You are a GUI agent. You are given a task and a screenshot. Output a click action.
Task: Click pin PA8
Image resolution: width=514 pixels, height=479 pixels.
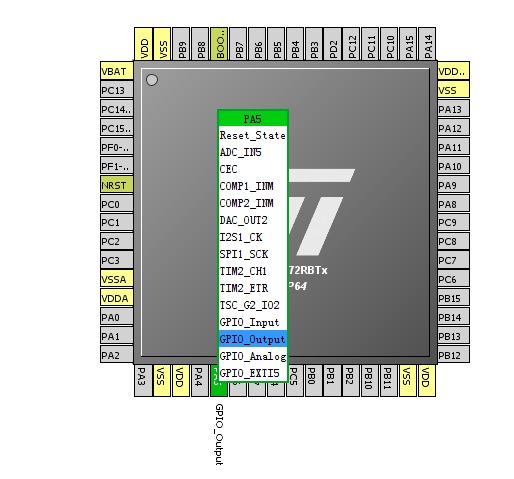[453, 204]
